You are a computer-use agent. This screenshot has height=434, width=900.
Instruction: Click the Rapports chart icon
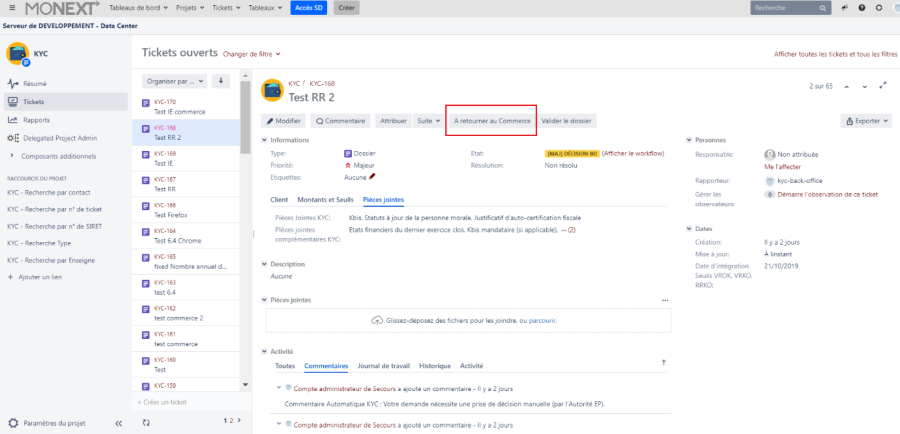(x=13, y=120)
